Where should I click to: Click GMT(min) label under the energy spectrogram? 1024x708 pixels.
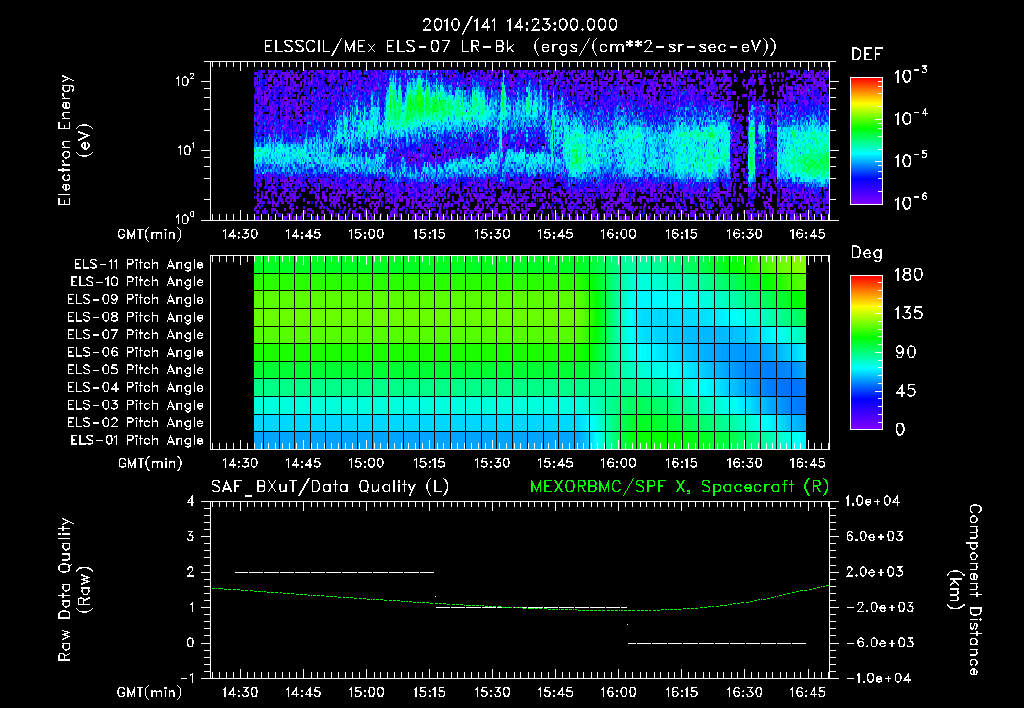tap(150, 234)
